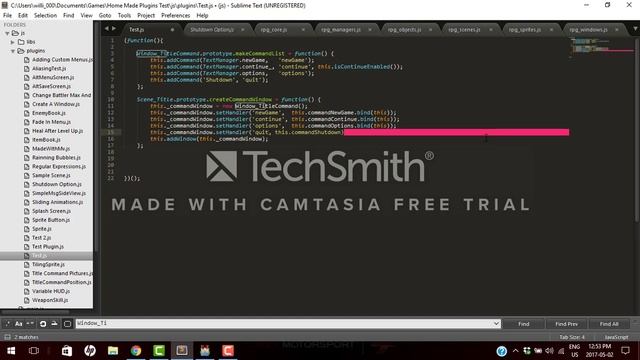Open AliasingTest.js in sidebar
This screenshot has height=360, width=640.
[49, 69]
